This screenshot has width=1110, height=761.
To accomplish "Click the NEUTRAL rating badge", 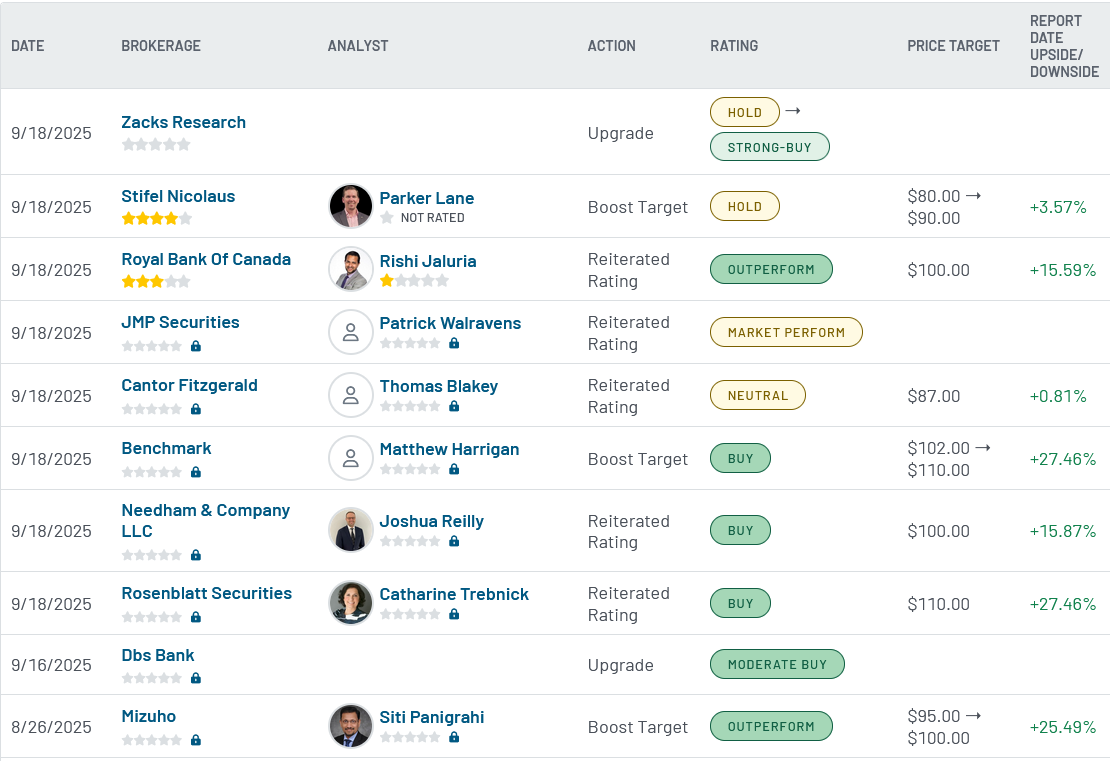I will (x=757, y=396).
